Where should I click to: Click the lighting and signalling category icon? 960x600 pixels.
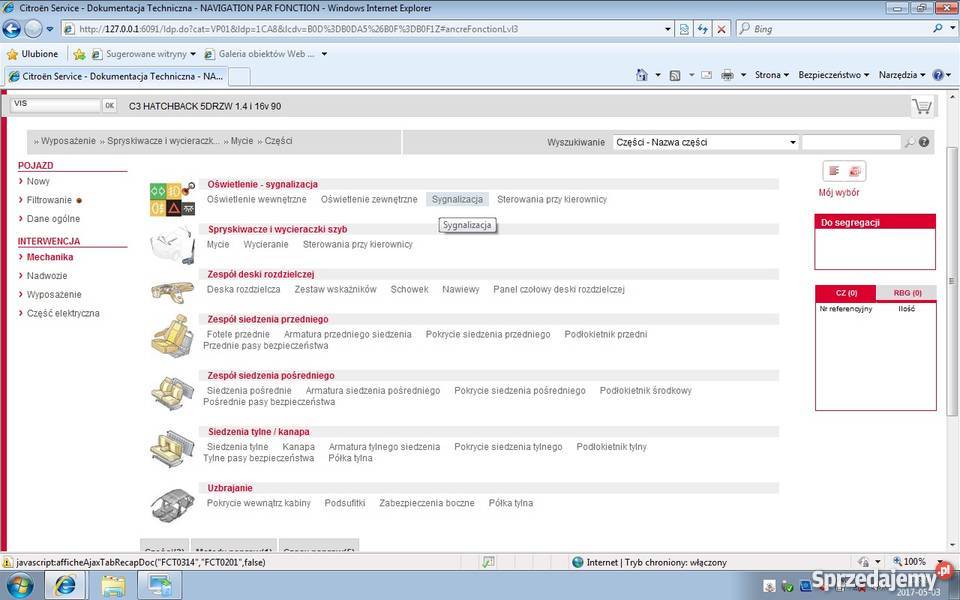(x=171, y=198)
